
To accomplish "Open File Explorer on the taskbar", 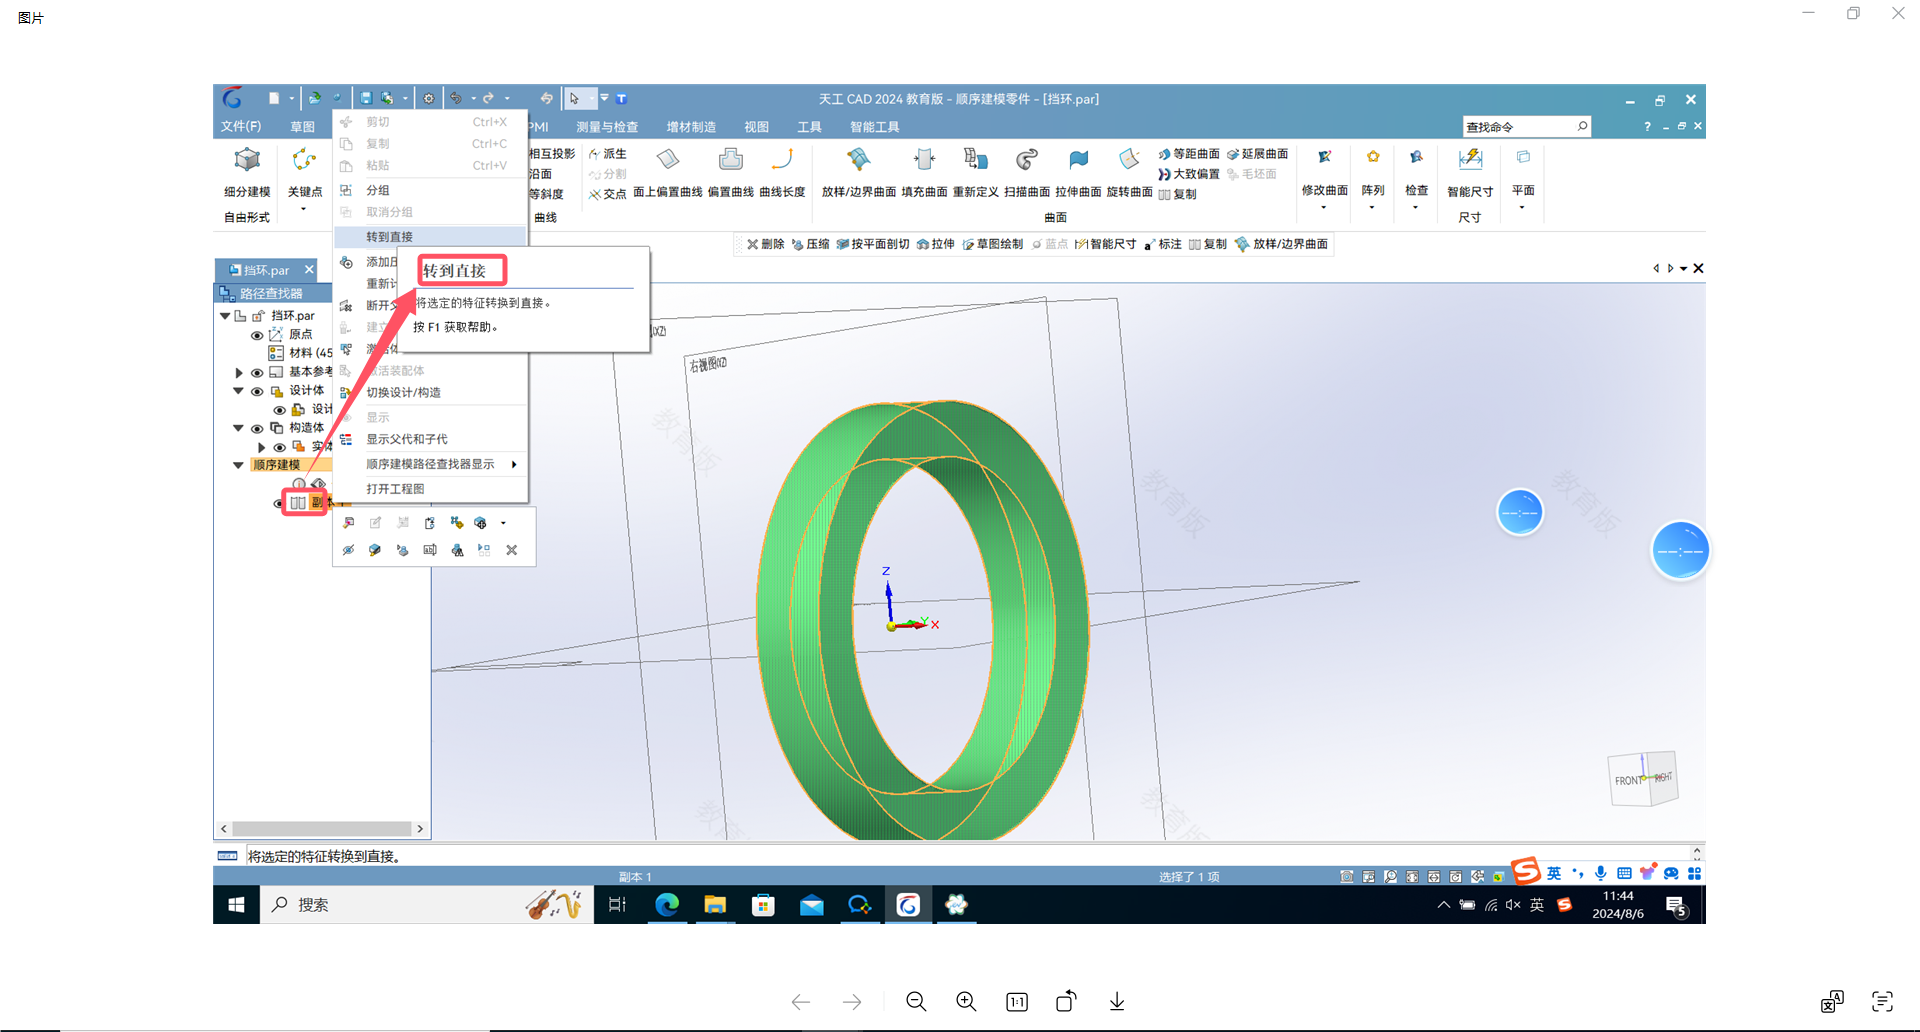I will click(715, 905).
